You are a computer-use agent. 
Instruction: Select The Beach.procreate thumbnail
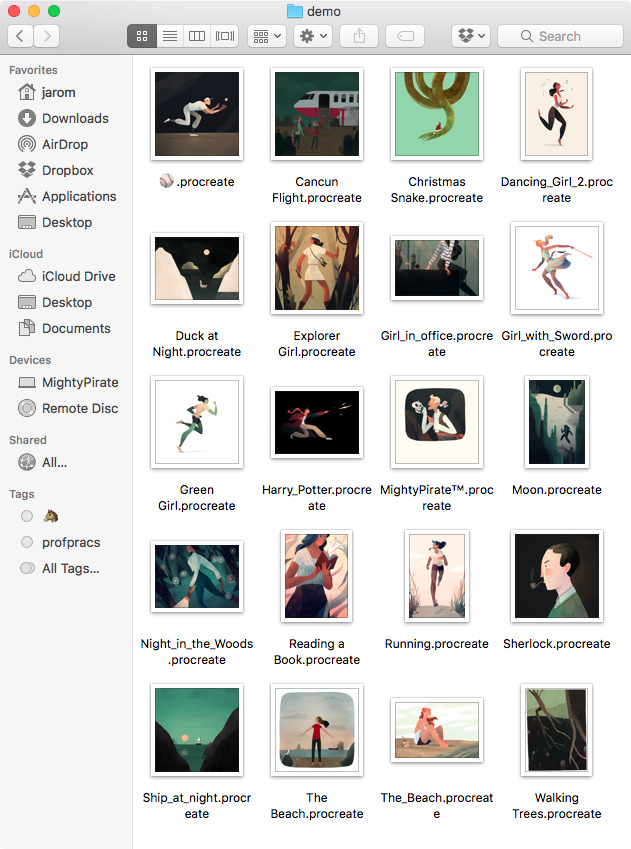coord(317,730)
